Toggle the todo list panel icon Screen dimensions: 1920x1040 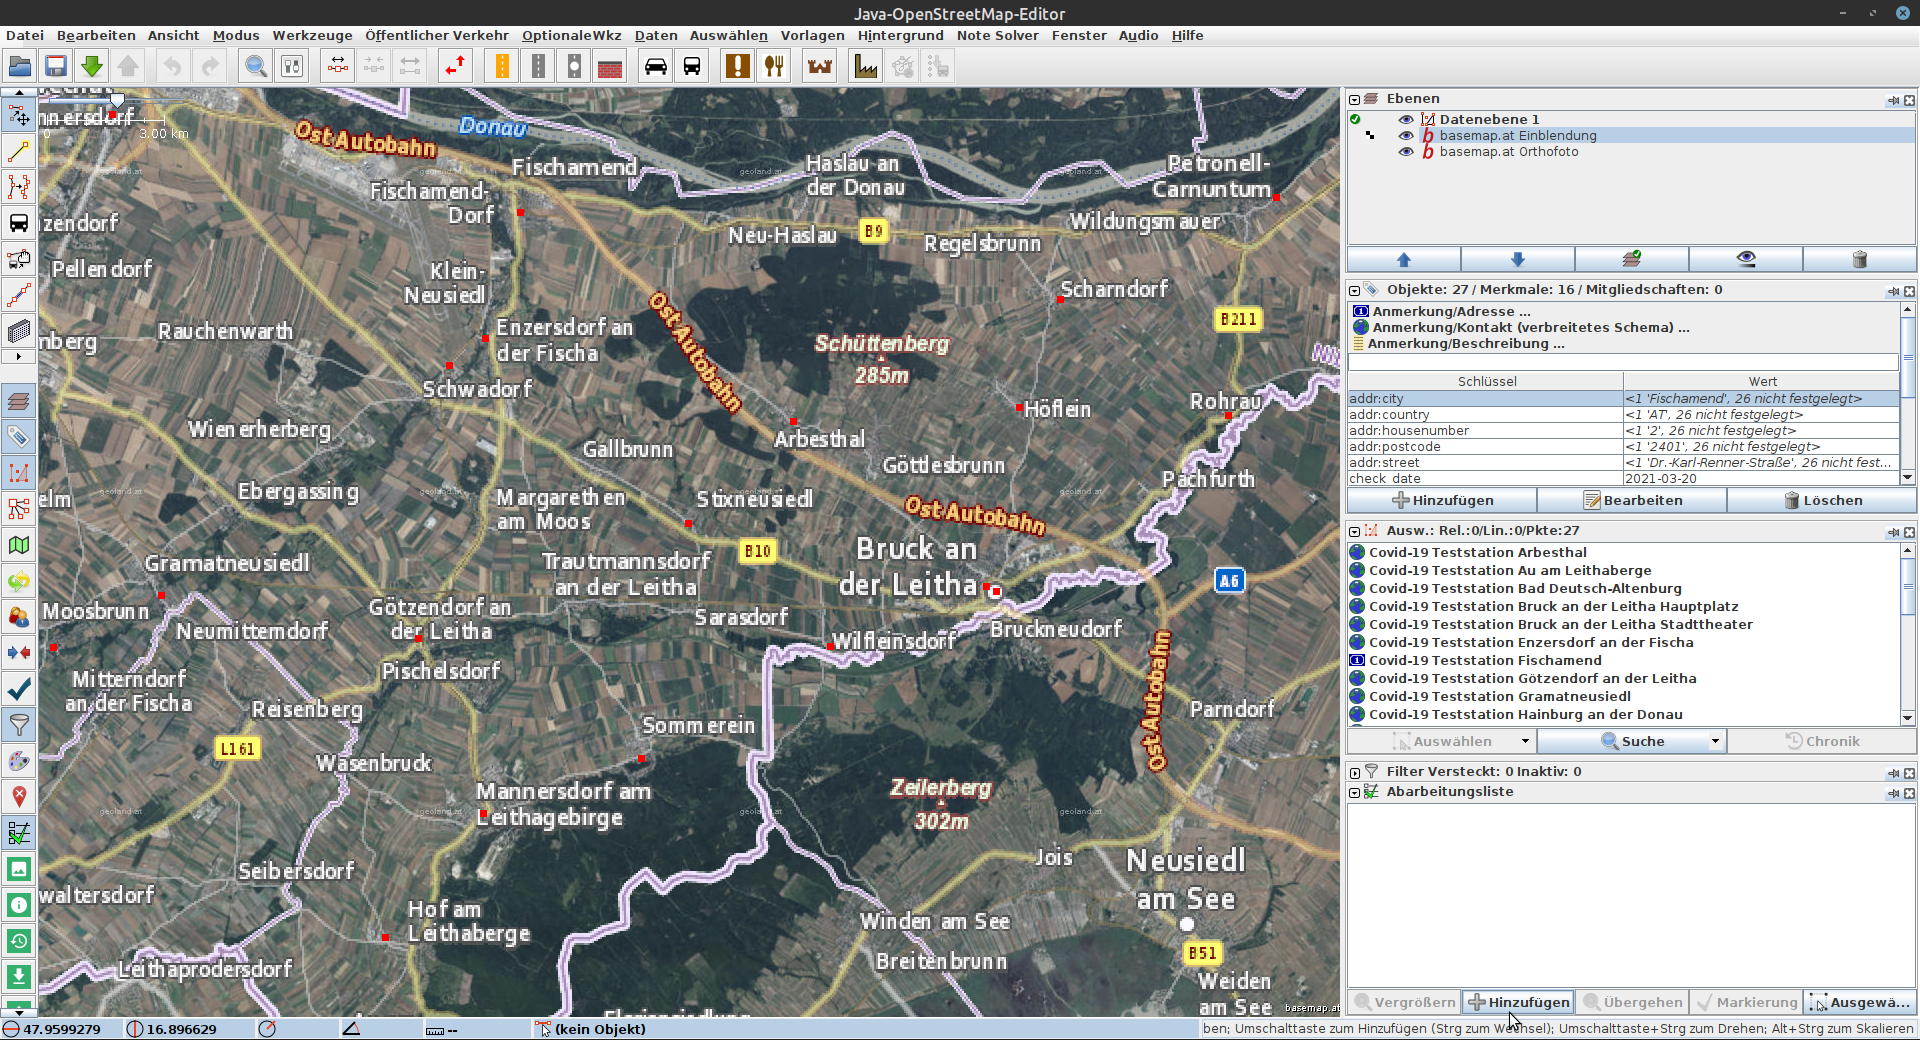click(x=19, y=833)
